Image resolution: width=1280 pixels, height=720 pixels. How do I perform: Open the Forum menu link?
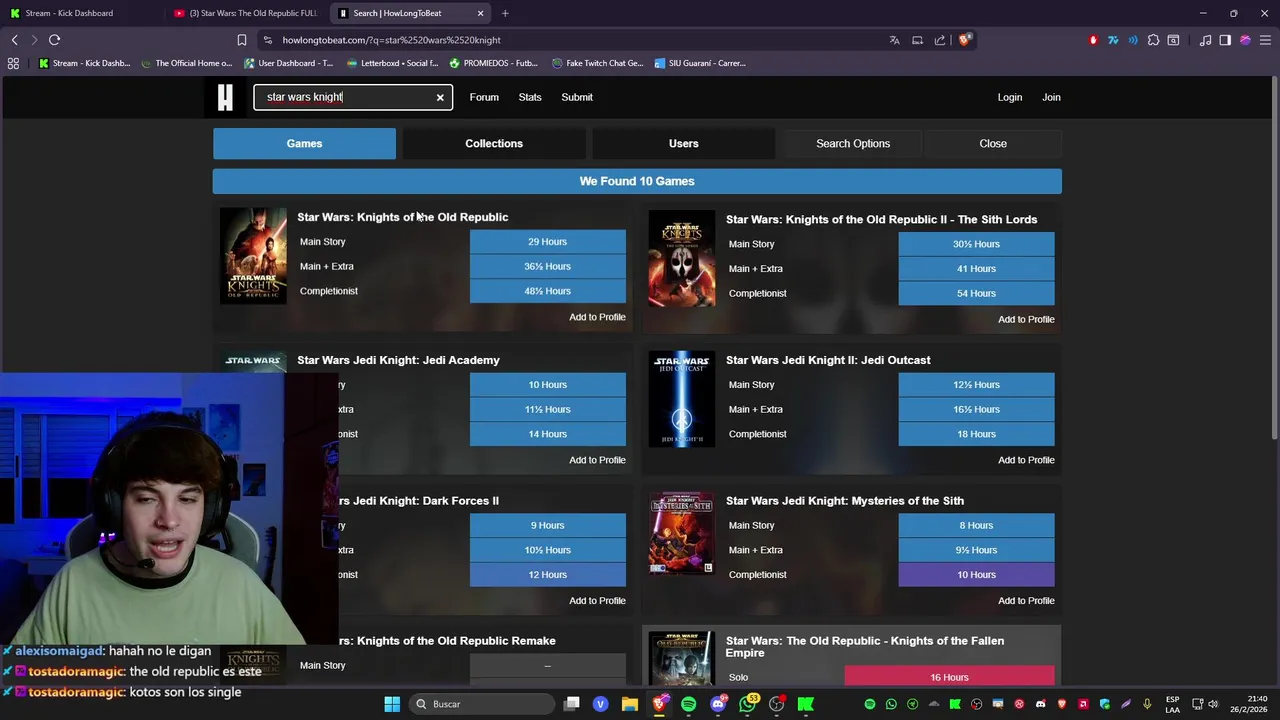coord(484,97)
